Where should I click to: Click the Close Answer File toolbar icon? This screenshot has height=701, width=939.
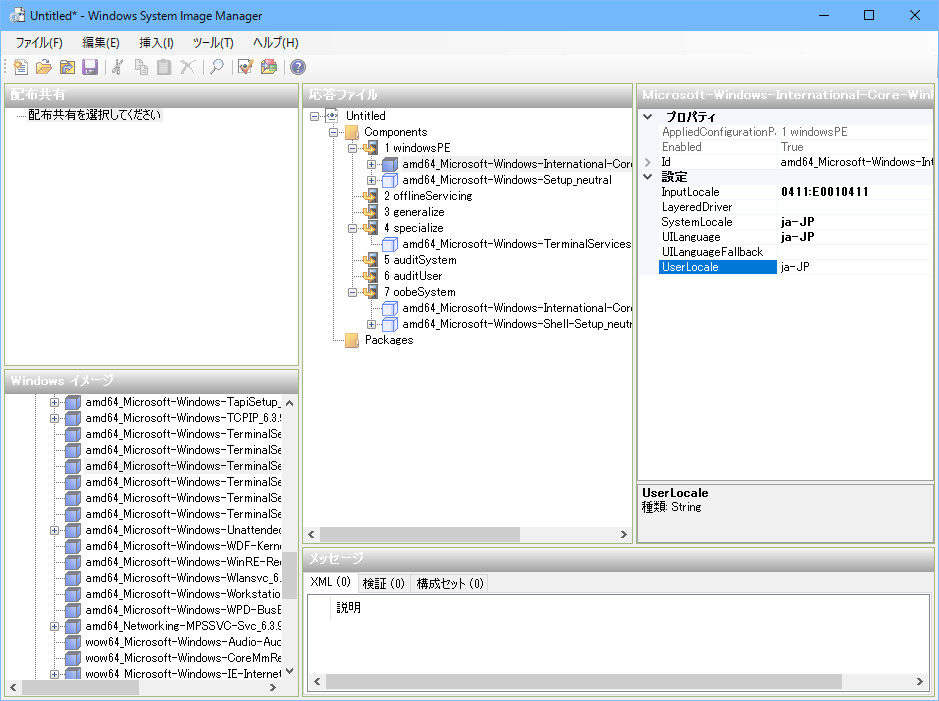click(66, 67)
